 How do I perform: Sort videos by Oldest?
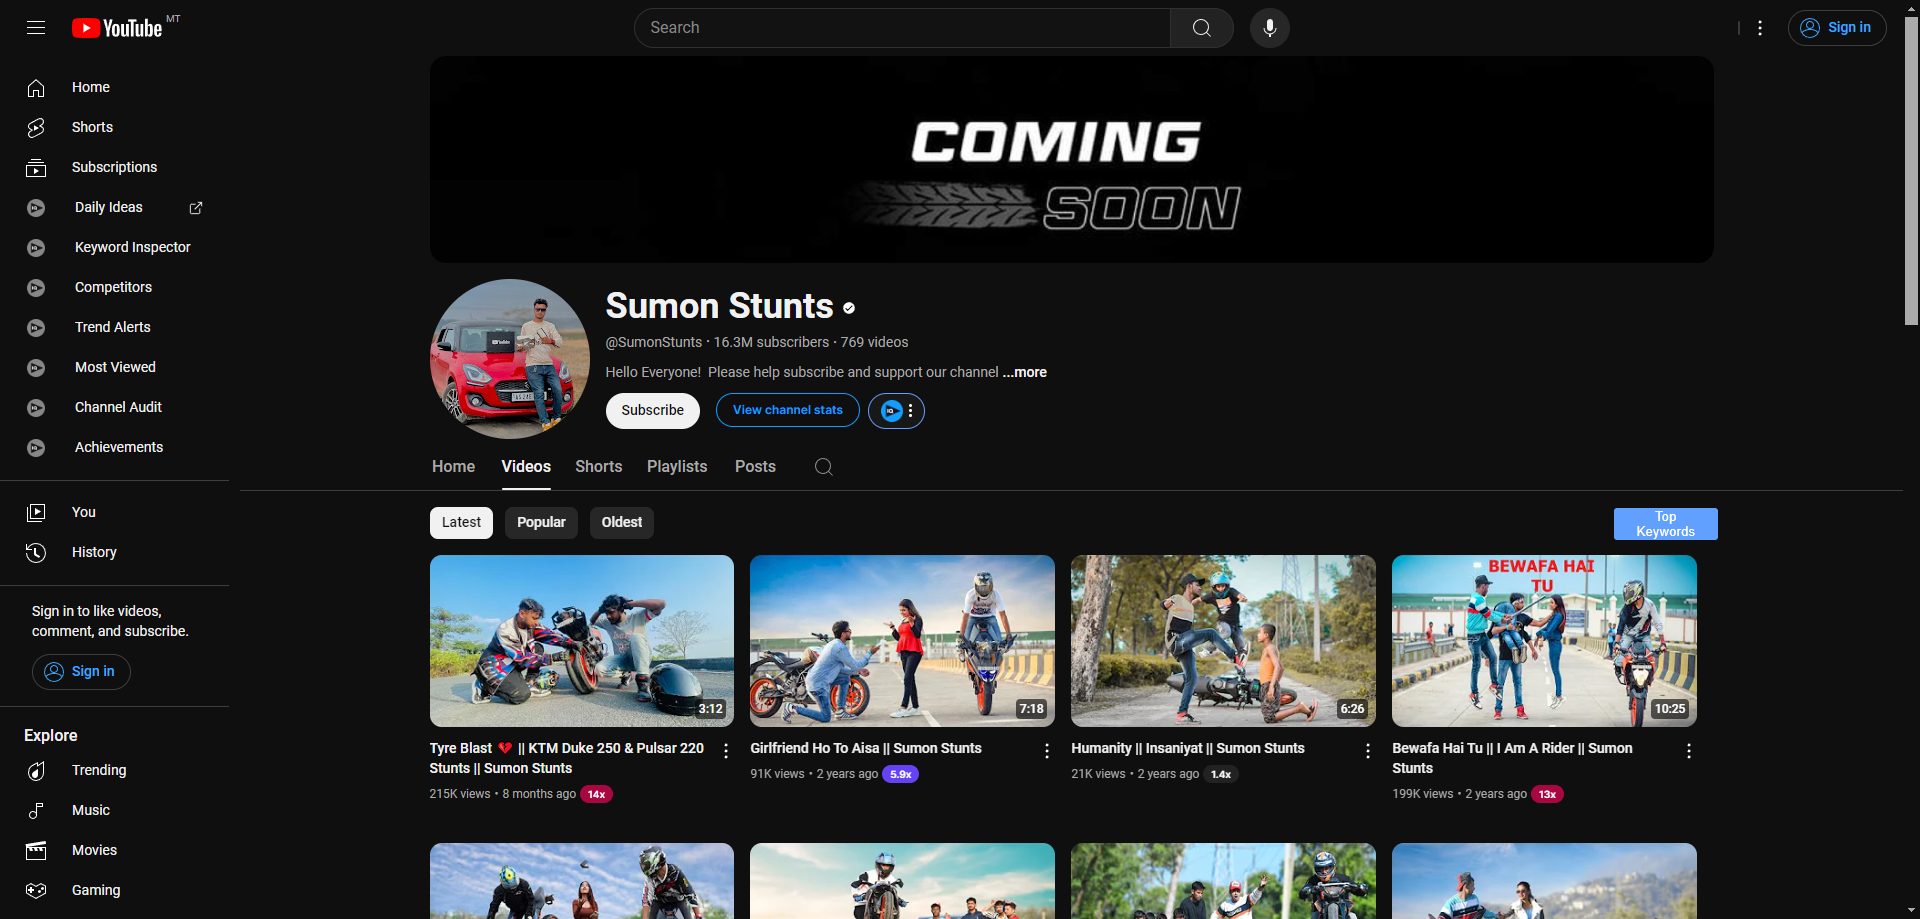pos(622,523)
